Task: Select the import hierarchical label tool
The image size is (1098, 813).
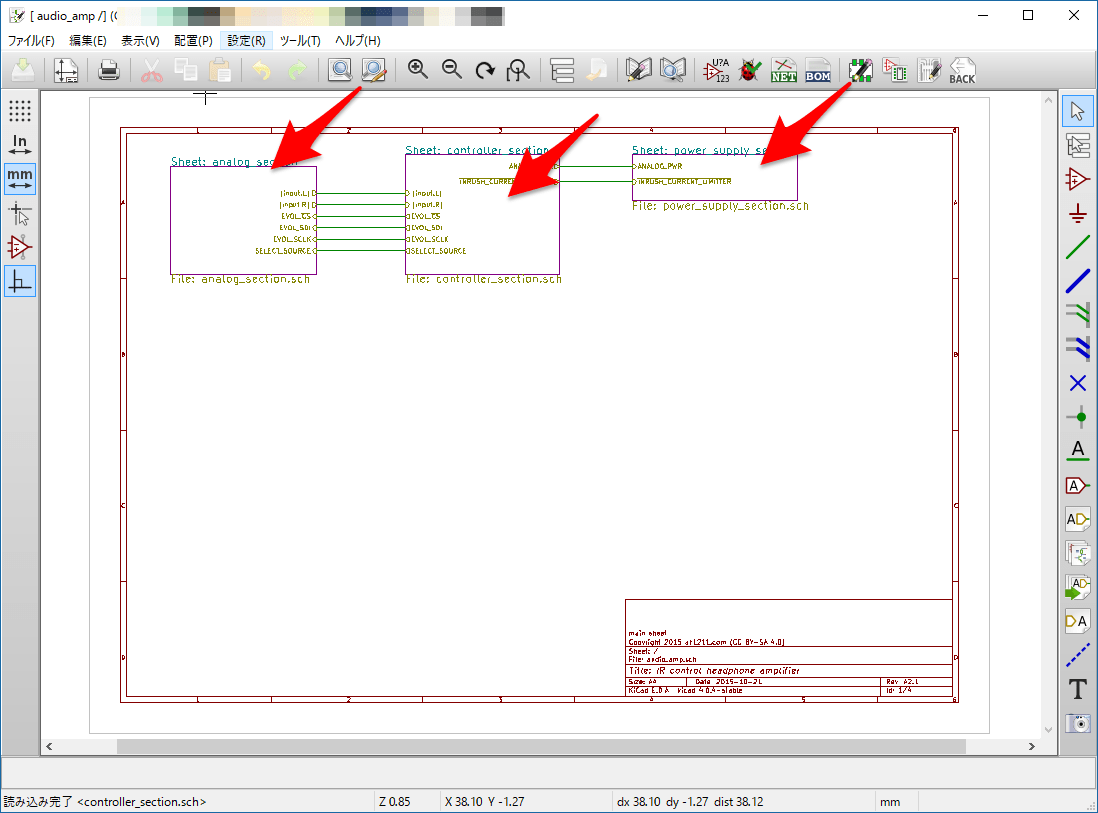Action: pos(1078,587)
